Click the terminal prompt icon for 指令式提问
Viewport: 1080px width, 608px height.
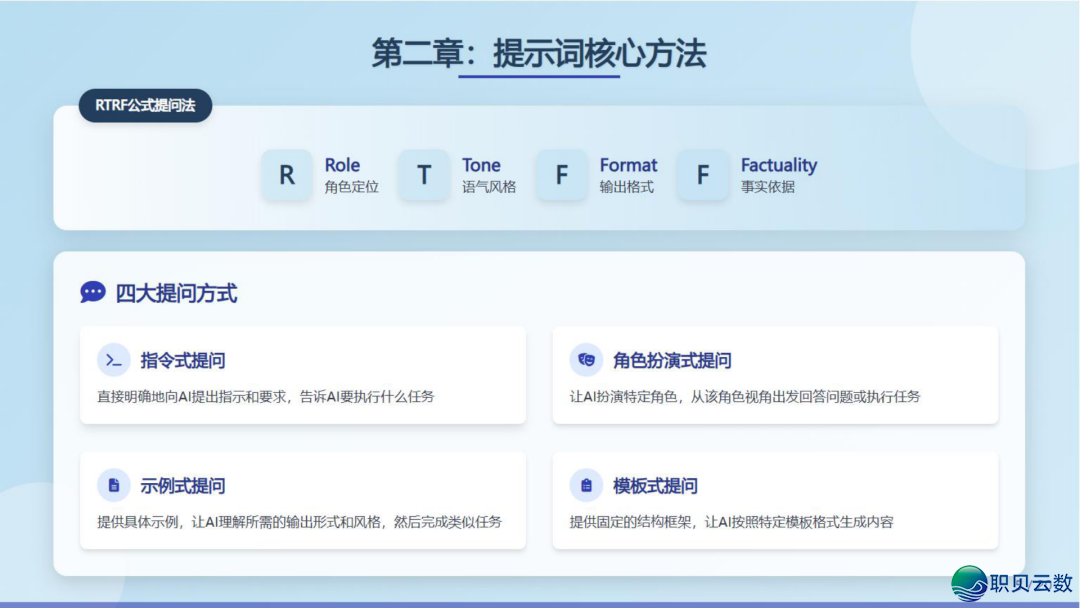click(114, 360)
